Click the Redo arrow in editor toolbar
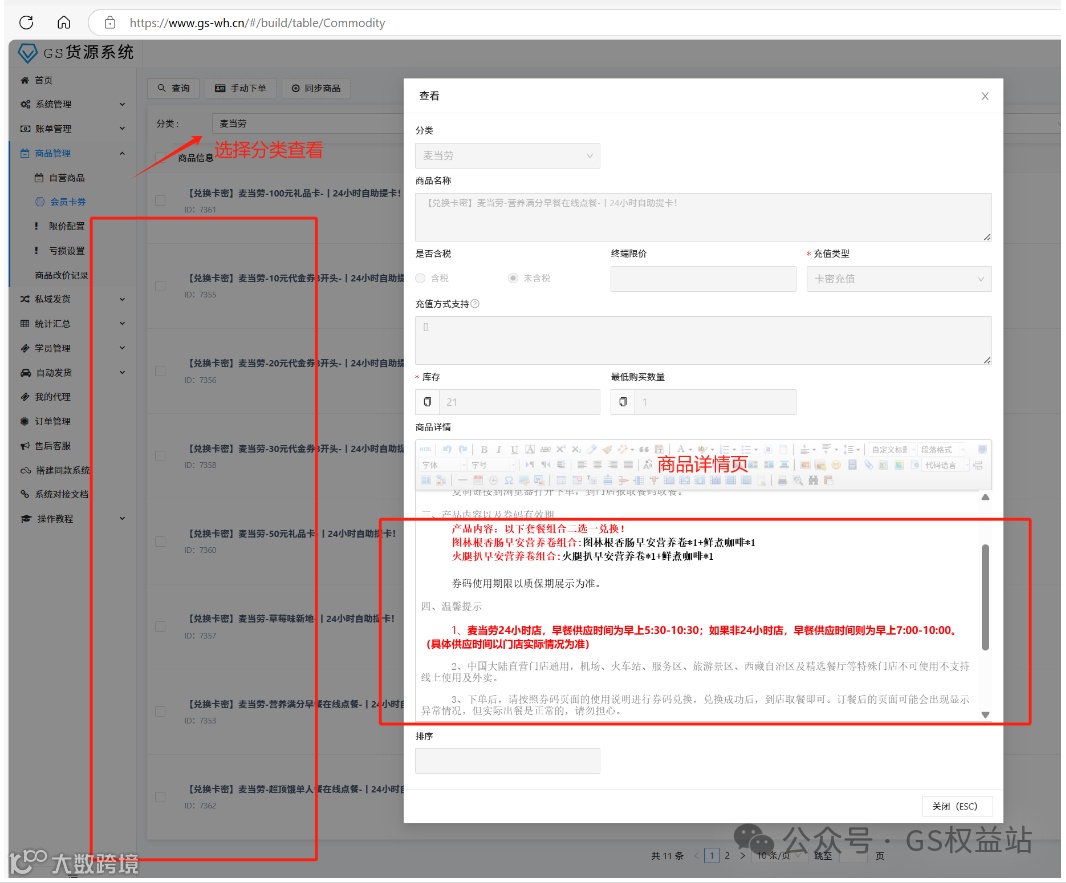Viewport: 1066px width, 883px height. click(x=463, y=449)
